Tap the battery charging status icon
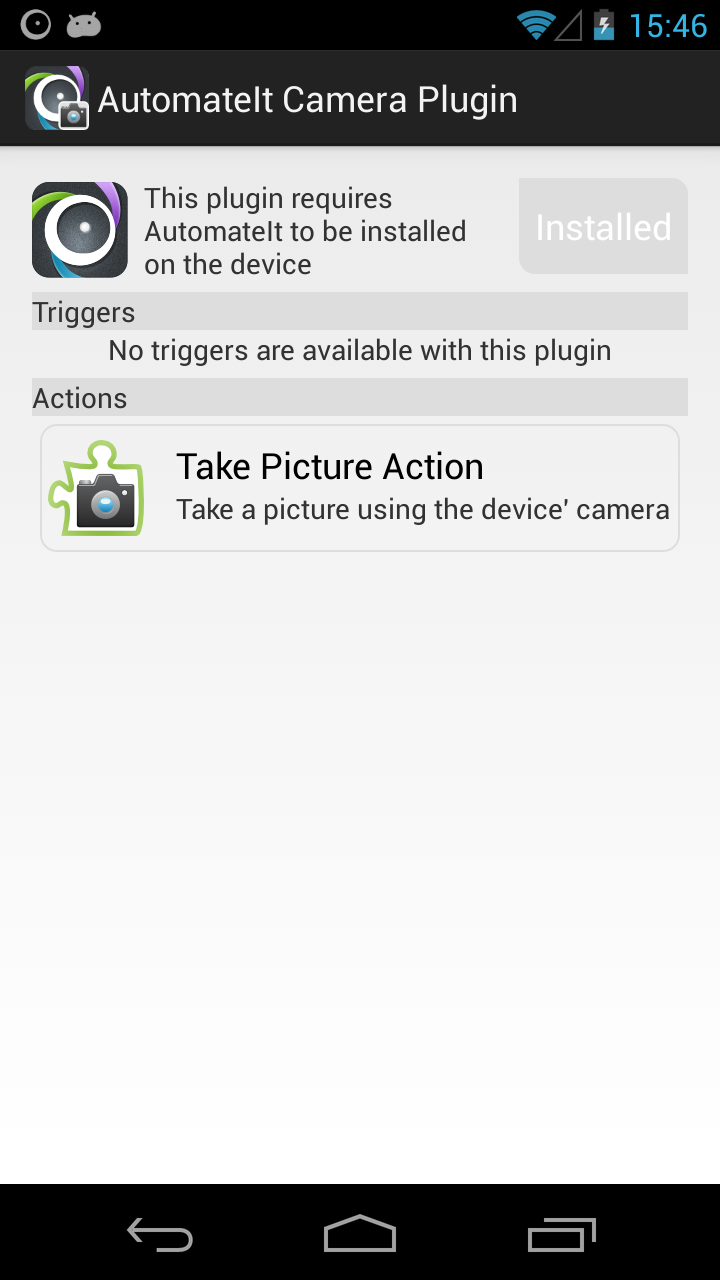 (604, 25)
